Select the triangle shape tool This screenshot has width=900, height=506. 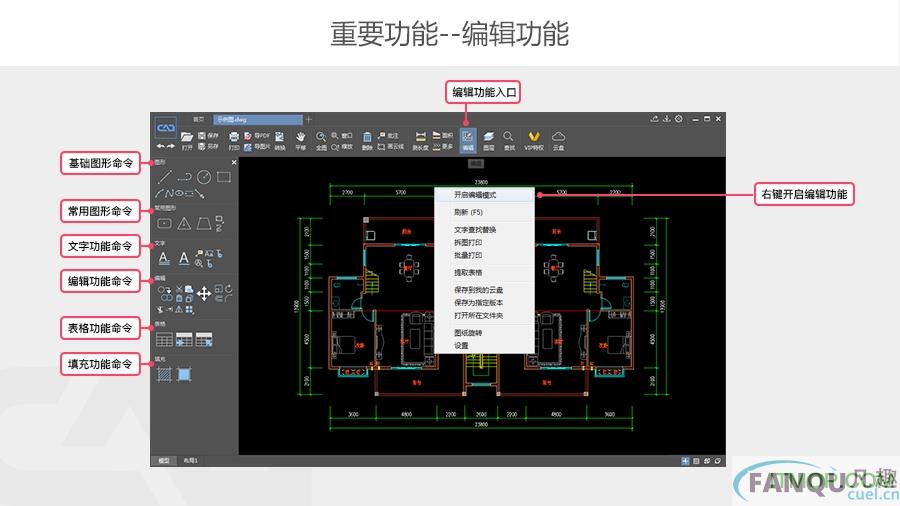184,223
